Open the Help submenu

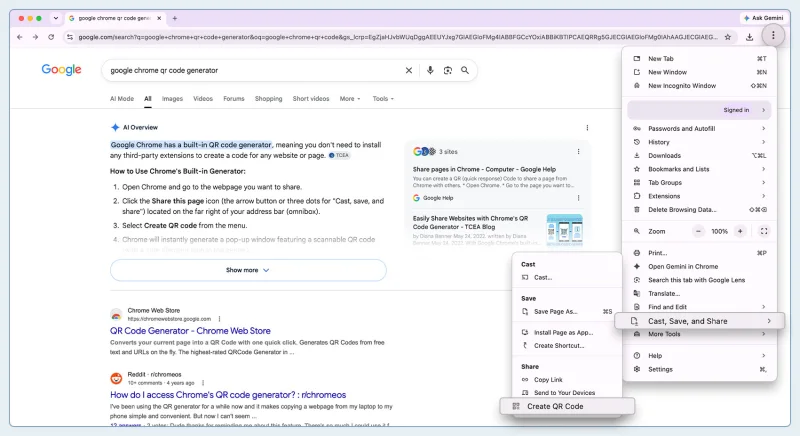(699, 356)
